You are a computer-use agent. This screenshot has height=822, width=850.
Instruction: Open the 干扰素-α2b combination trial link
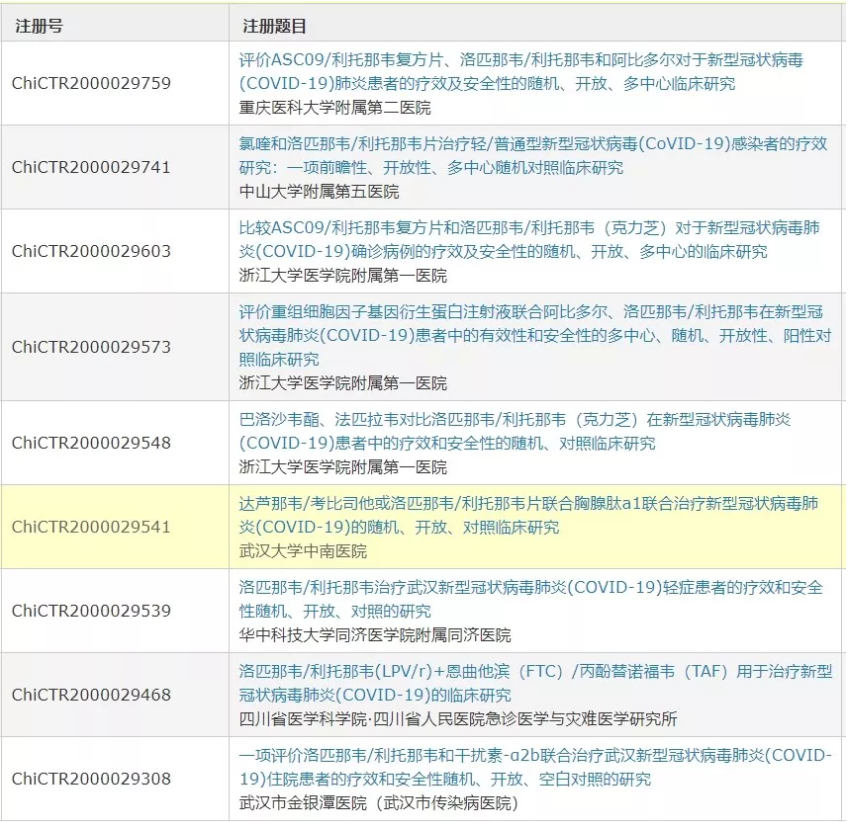(x=535, y=767)
